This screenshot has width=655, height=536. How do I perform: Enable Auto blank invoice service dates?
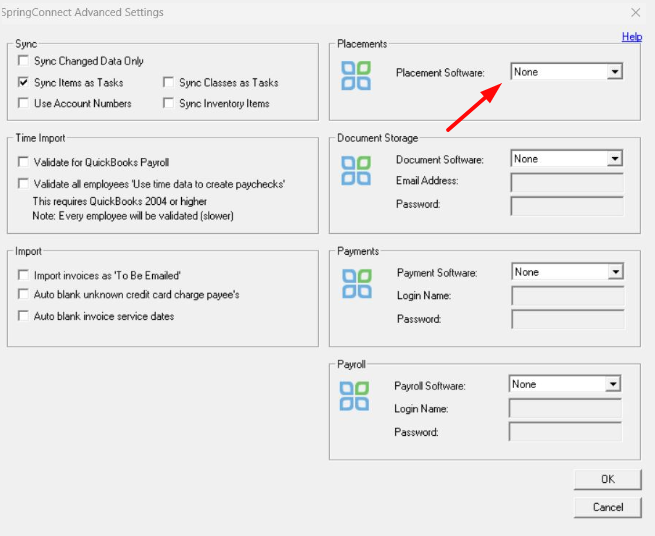click(x=23, y=316)
